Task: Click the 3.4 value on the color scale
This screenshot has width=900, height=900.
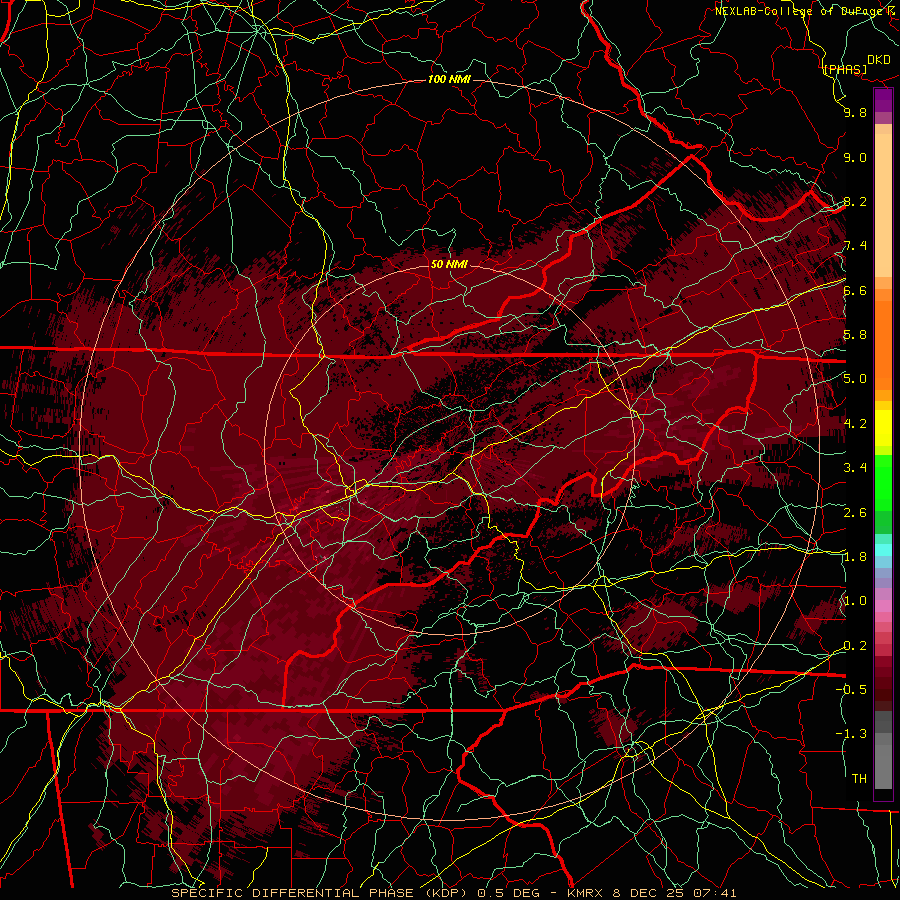Action: point(855,468)
